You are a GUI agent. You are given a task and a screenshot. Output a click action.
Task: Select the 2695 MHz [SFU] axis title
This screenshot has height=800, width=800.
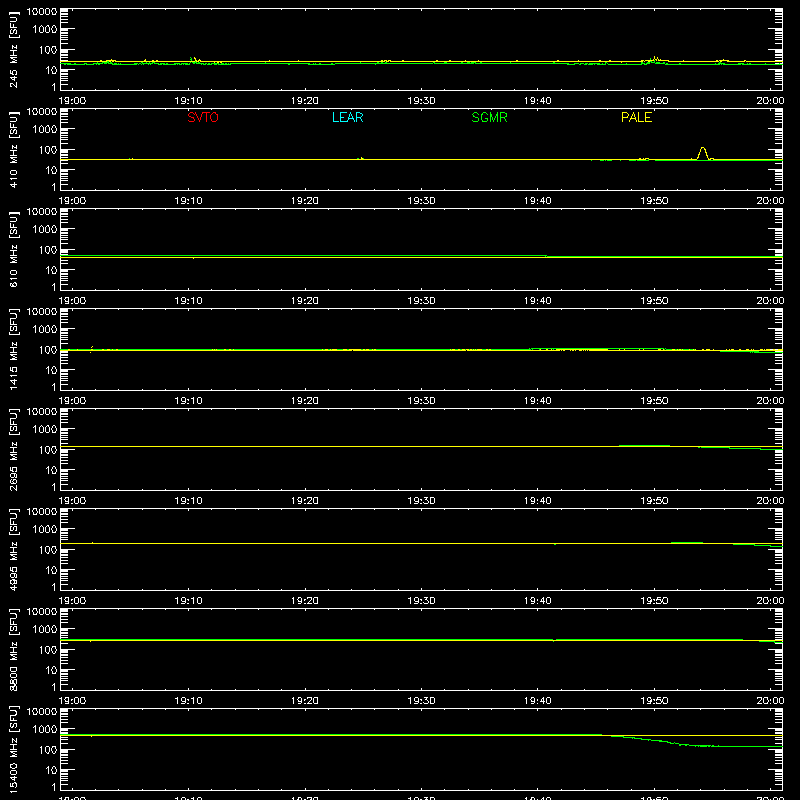tap(13, 449)
